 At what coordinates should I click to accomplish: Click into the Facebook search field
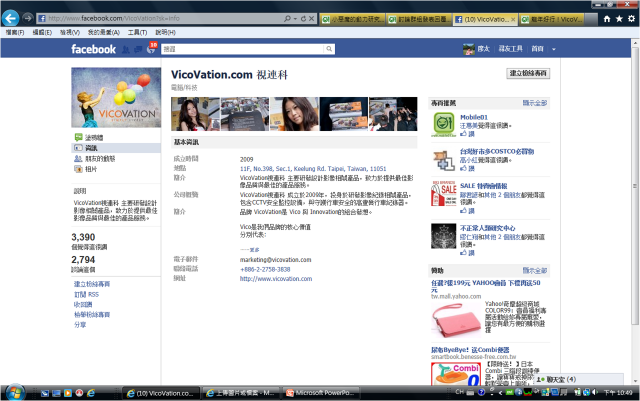pyautogui.click(x=242, y=49)
